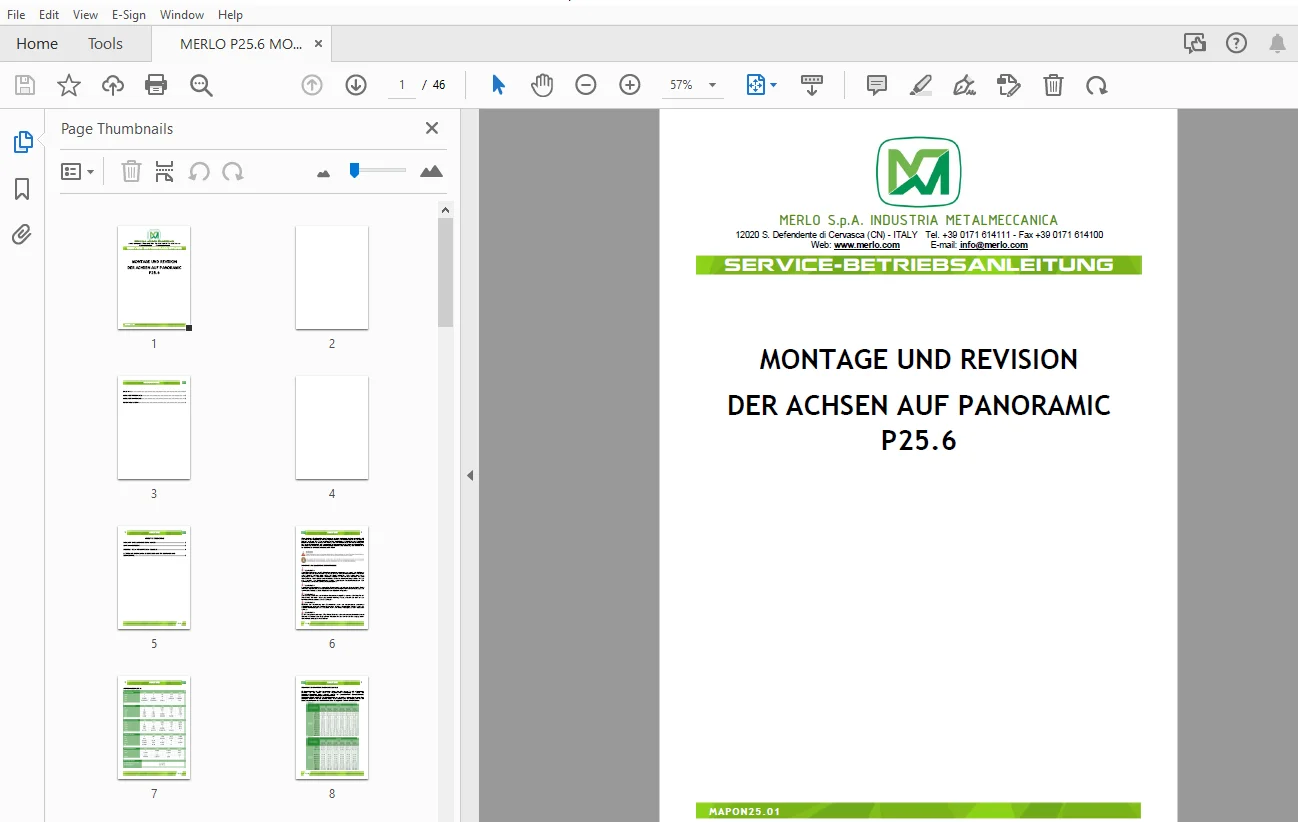Image resolution: width=1298 pixels, height=822 pixels.
Task: Open the Find text magnifier tool
Action: pyautogui.click(x=201, y=85)
